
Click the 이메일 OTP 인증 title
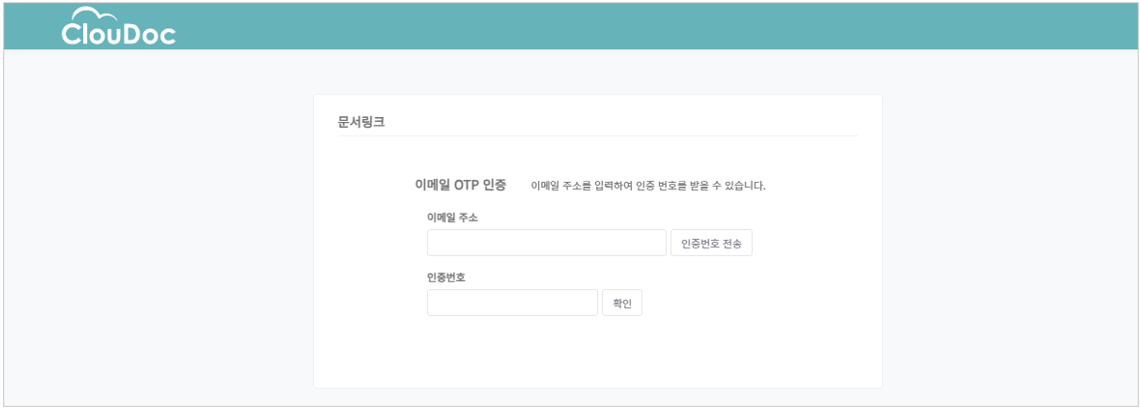click(x=460, y=185)
